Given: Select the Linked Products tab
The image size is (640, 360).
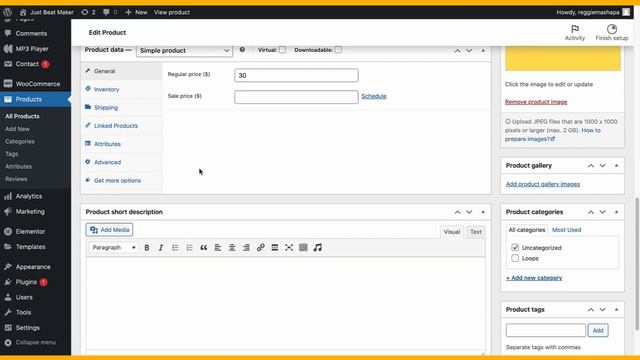Looking at the screenshot, I should (122, 126).
